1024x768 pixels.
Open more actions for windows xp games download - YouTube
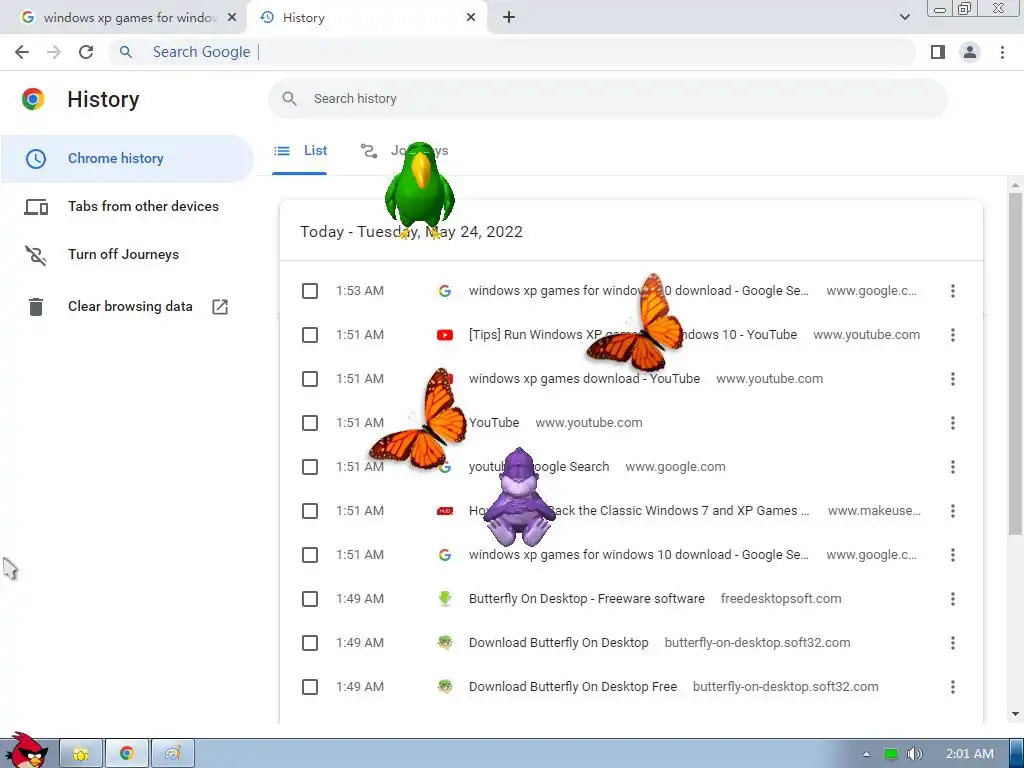click(x=953, y=379)
